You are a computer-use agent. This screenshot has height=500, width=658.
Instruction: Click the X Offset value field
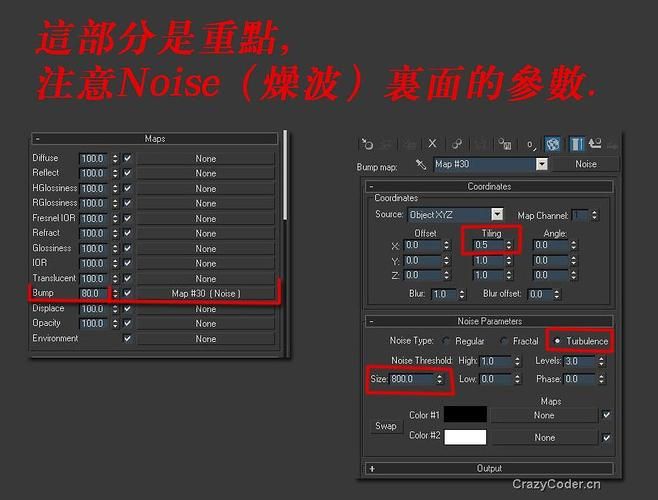(x=423, y=245)
